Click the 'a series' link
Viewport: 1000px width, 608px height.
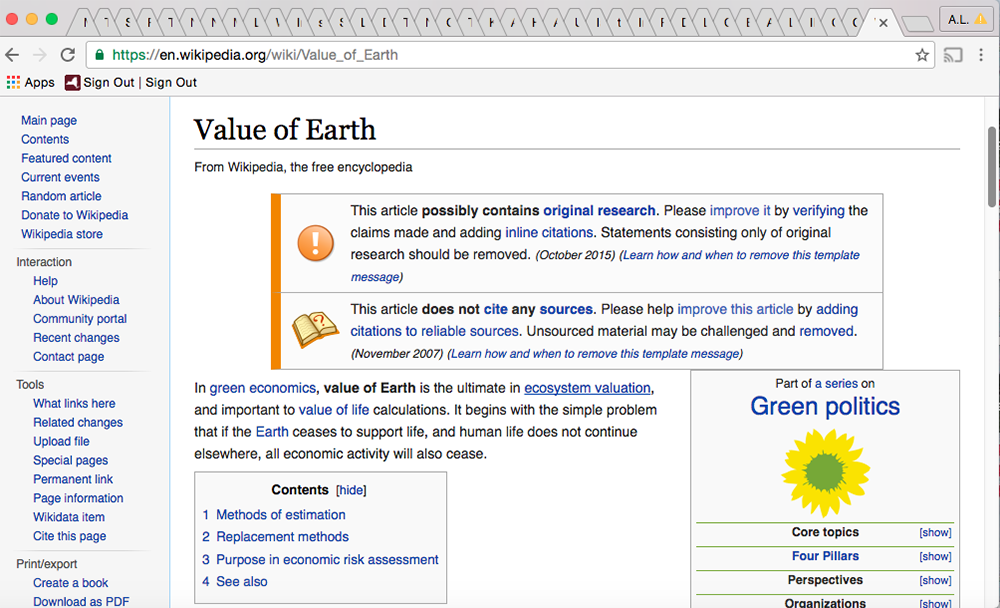pos(836,383)
